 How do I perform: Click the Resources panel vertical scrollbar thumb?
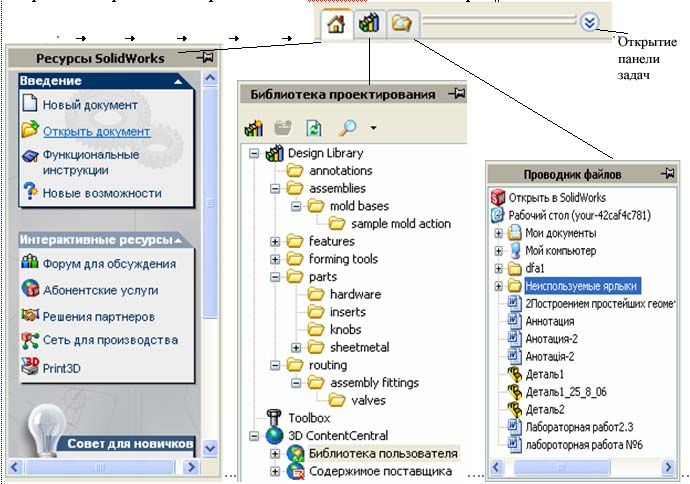[210, 202]
